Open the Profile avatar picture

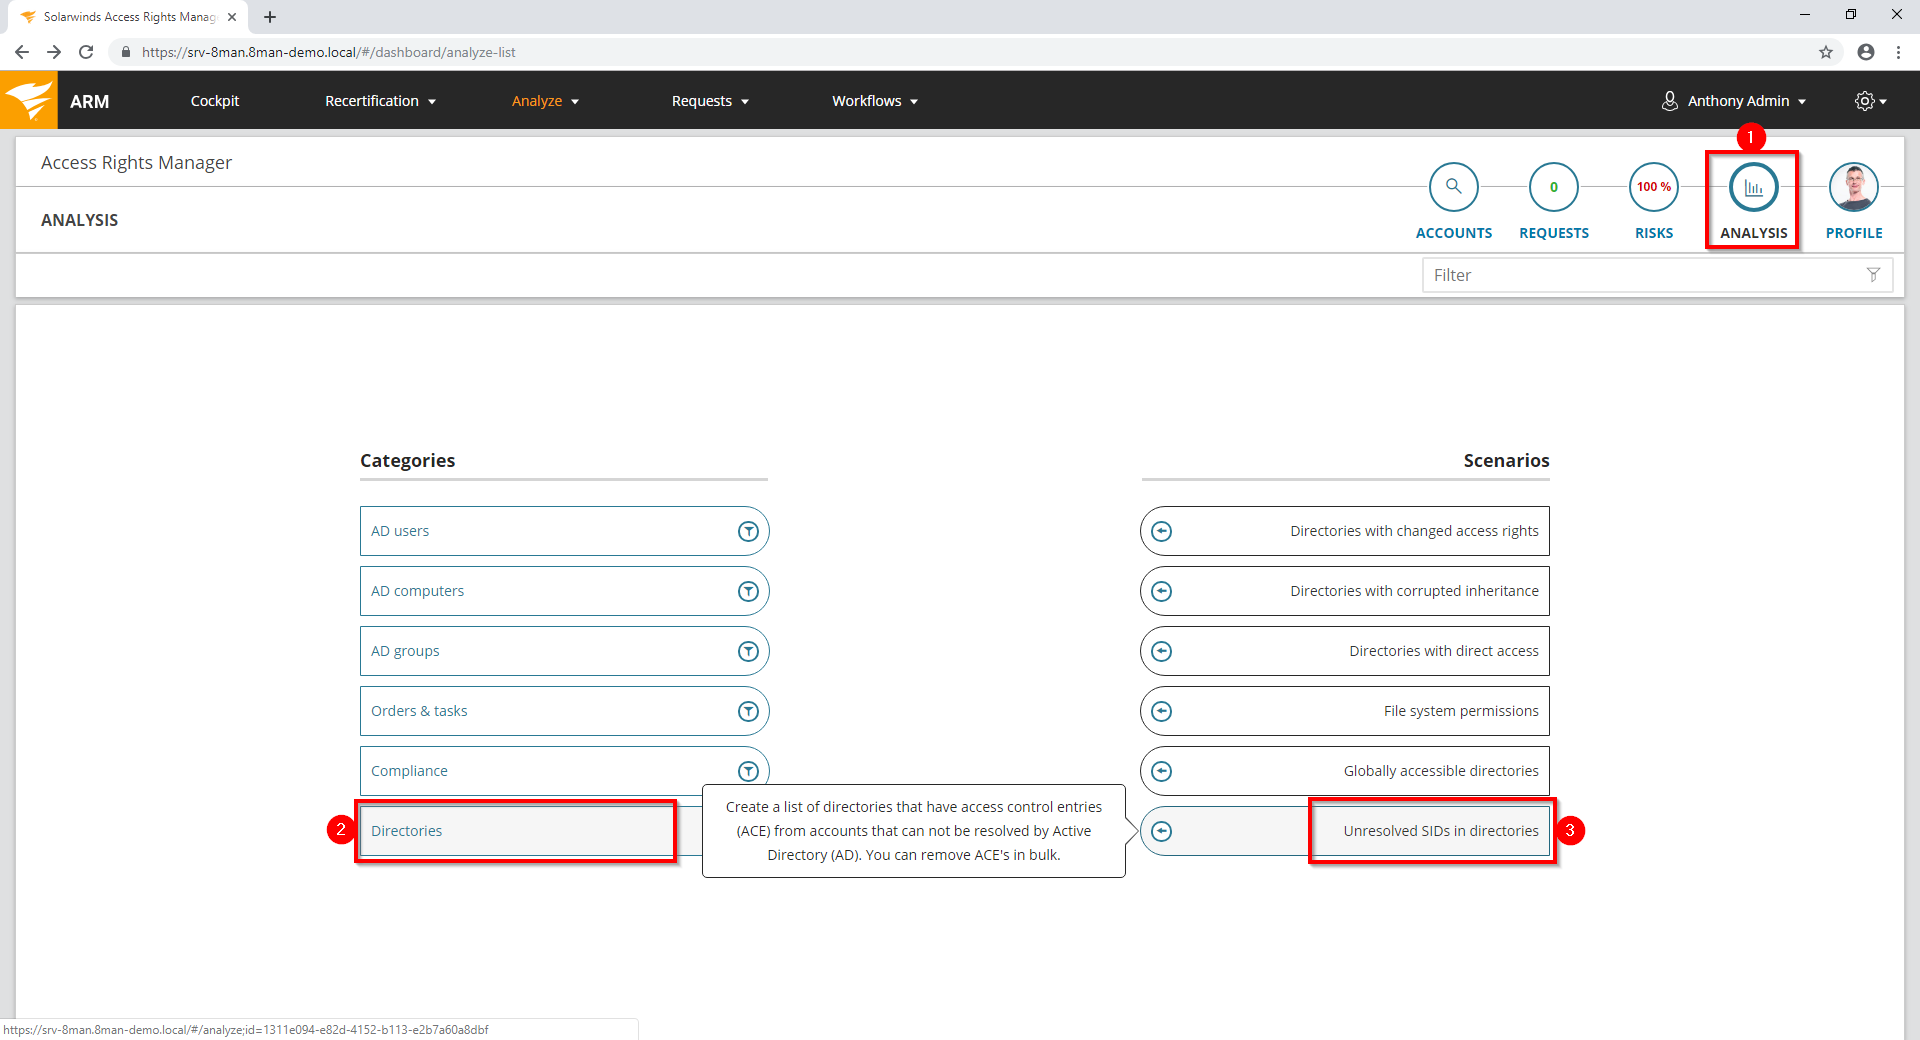tap(1853, 187)
